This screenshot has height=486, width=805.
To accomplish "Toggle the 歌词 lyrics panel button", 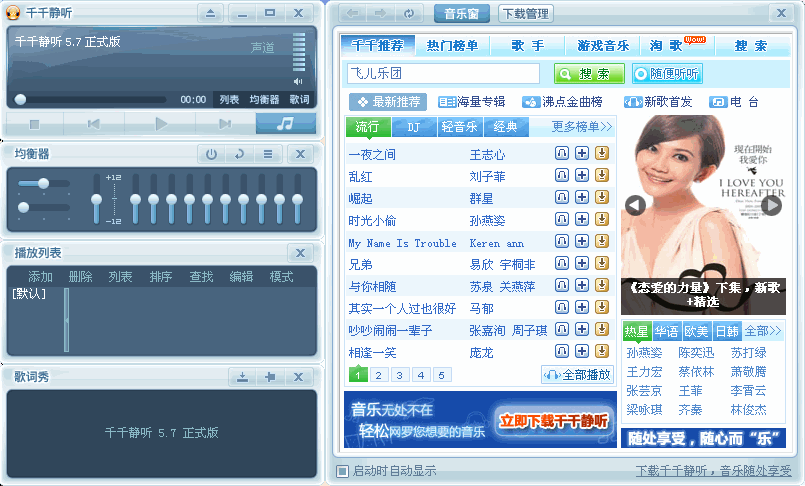I will [x=299, y=100].
